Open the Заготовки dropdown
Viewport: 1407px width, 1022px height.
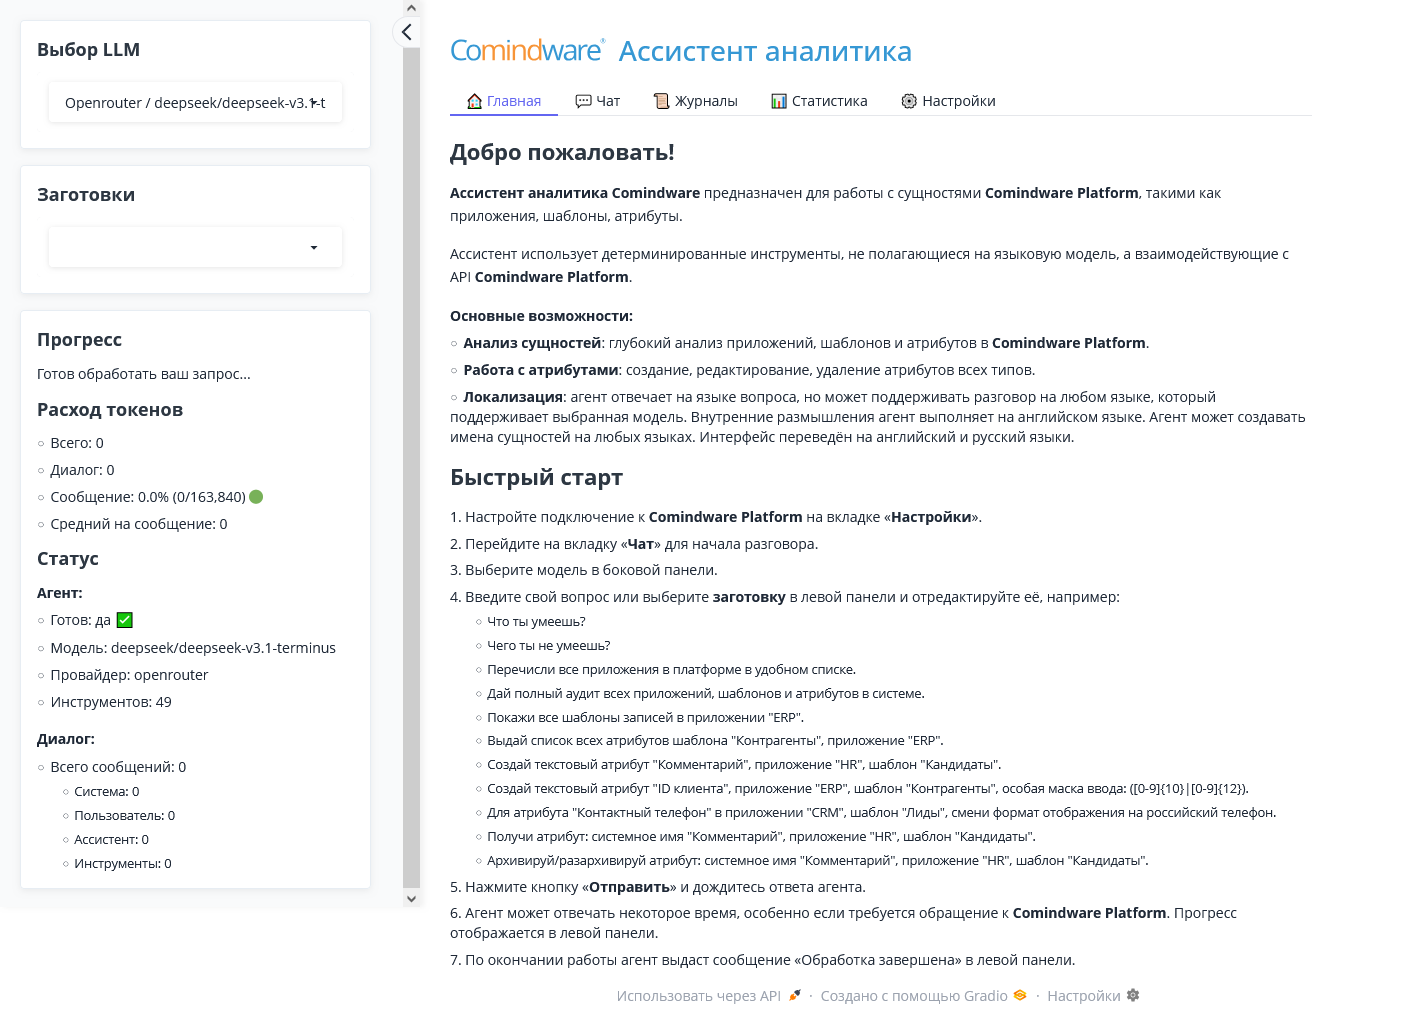click(195, 246)
